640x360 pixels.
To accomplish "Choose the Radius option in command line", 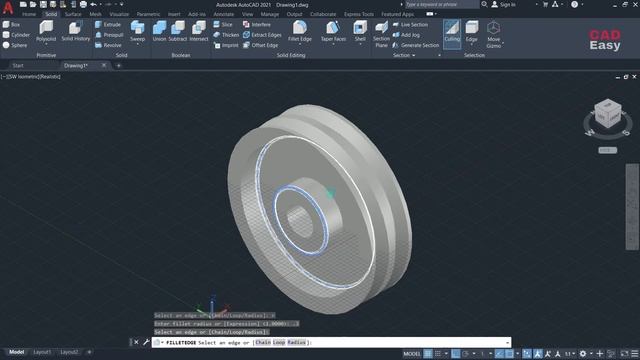I will pyautogui.click(x=296, y=342).
